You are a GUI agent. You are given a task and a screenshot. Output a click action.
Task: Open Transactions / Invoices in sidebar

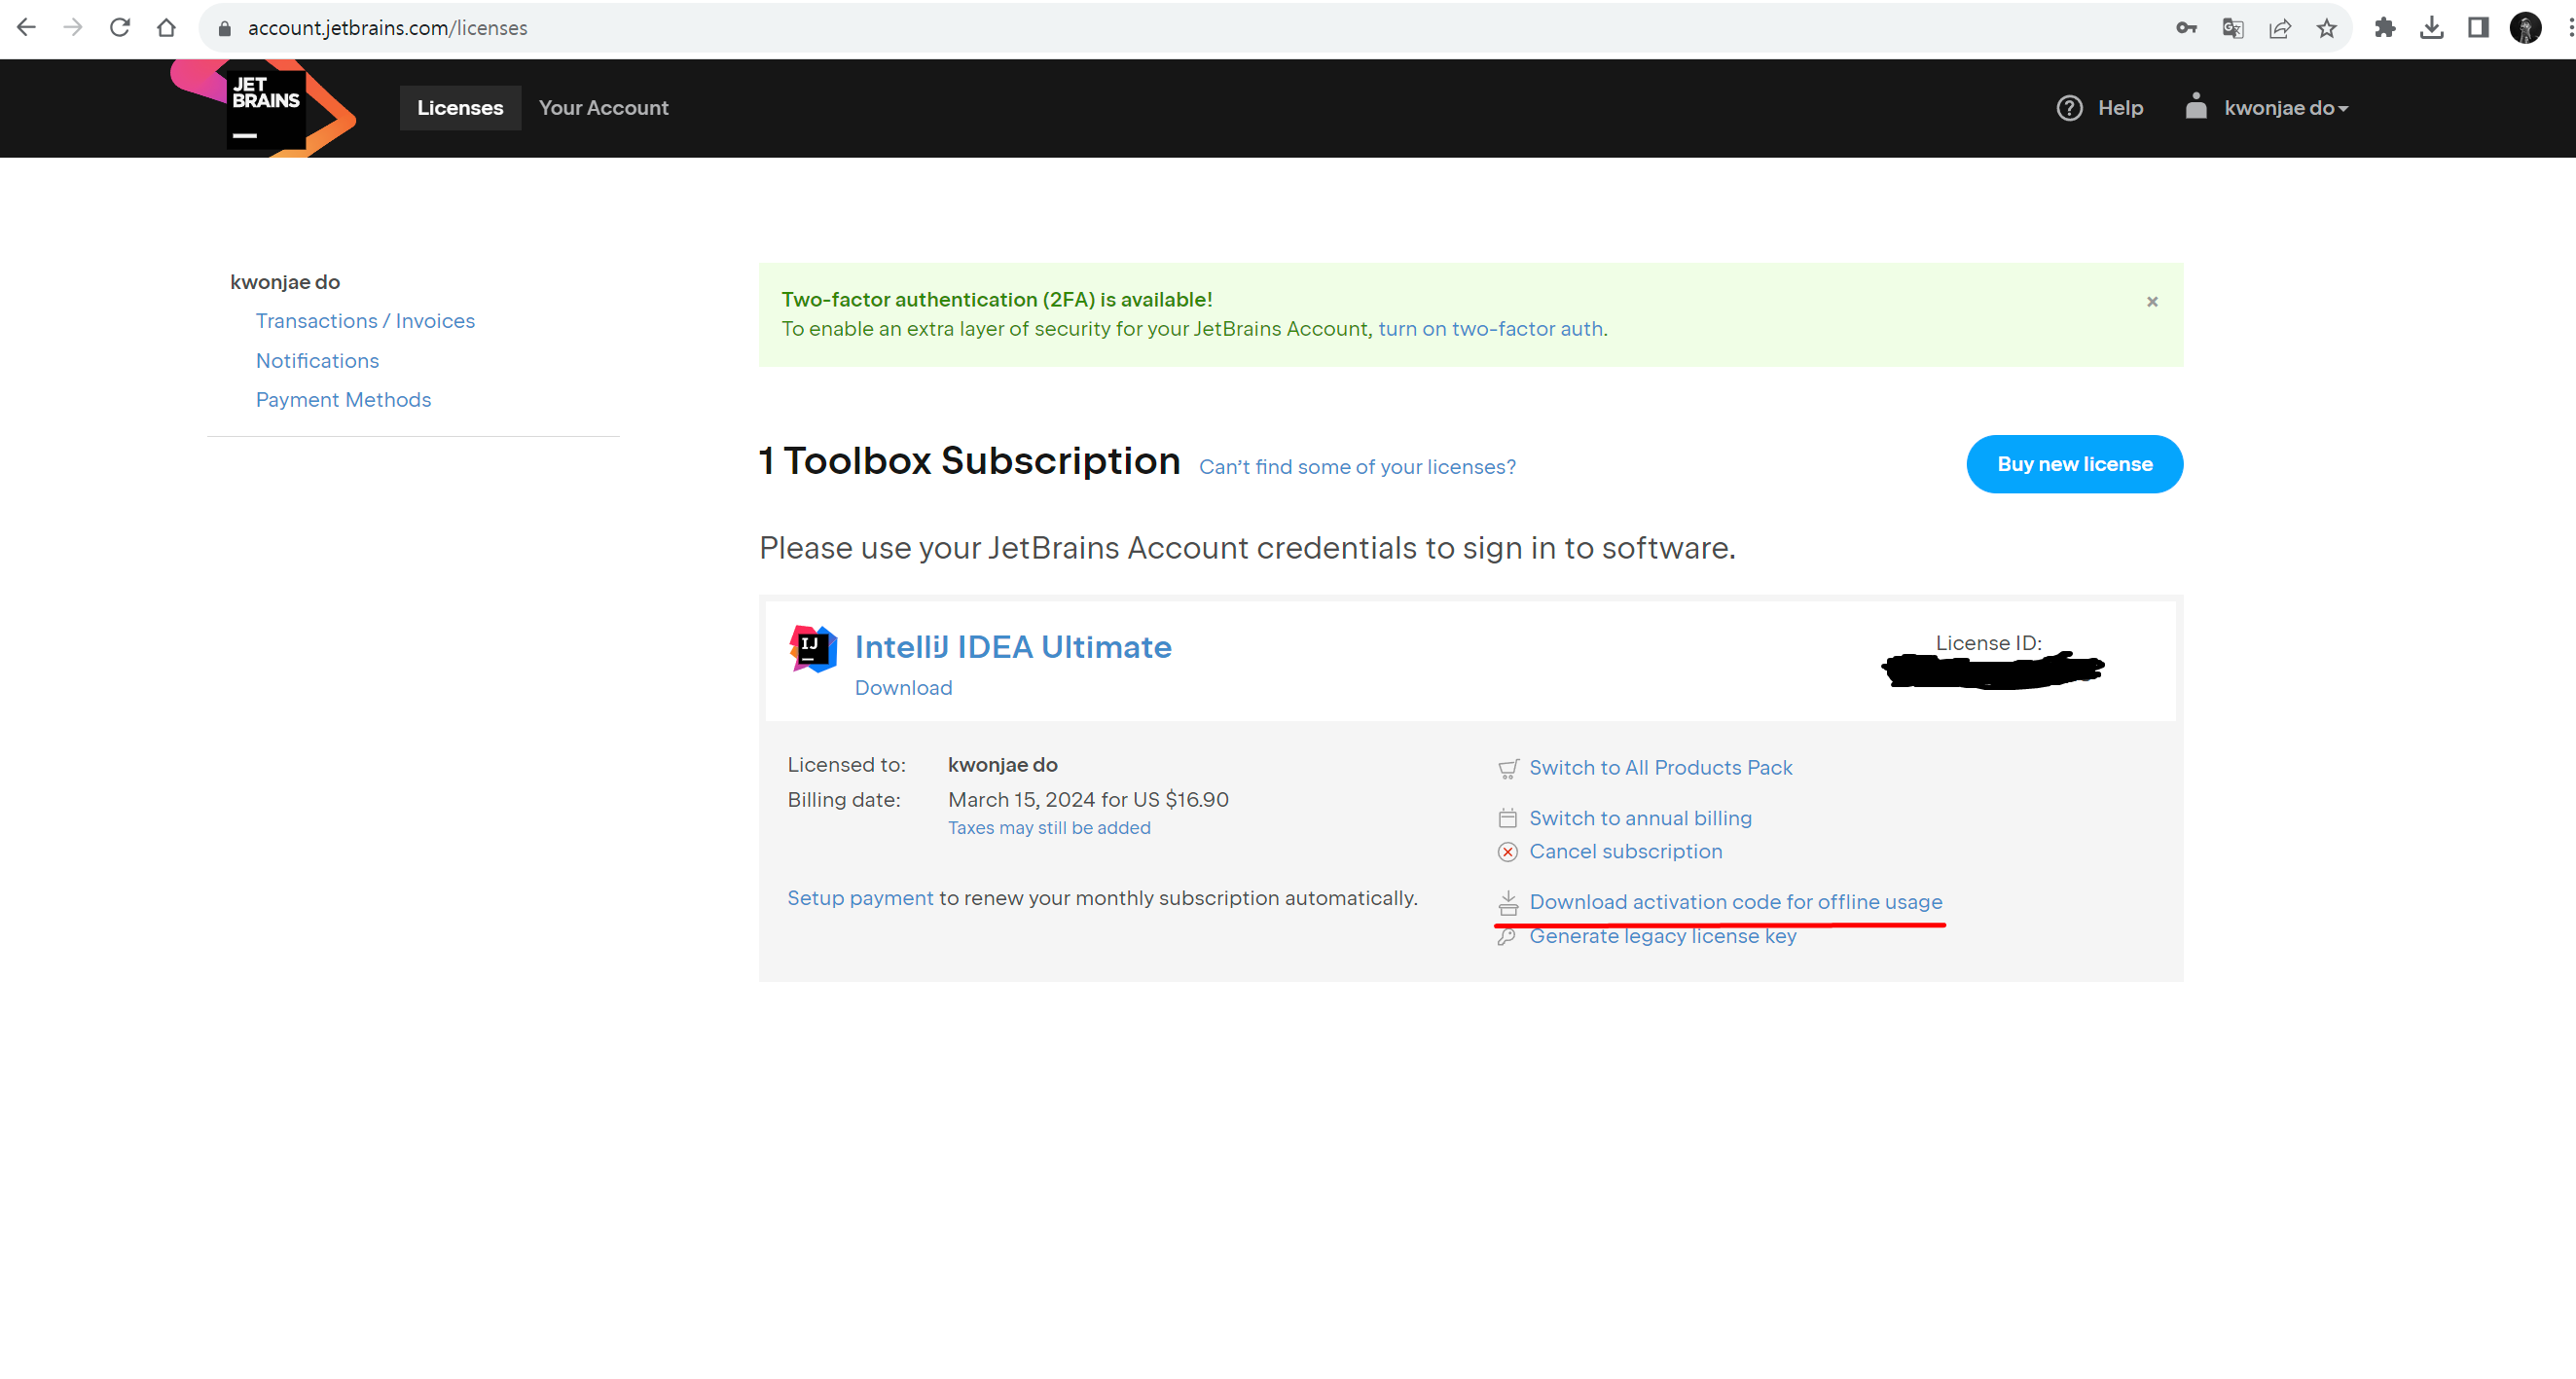[365, 321]
